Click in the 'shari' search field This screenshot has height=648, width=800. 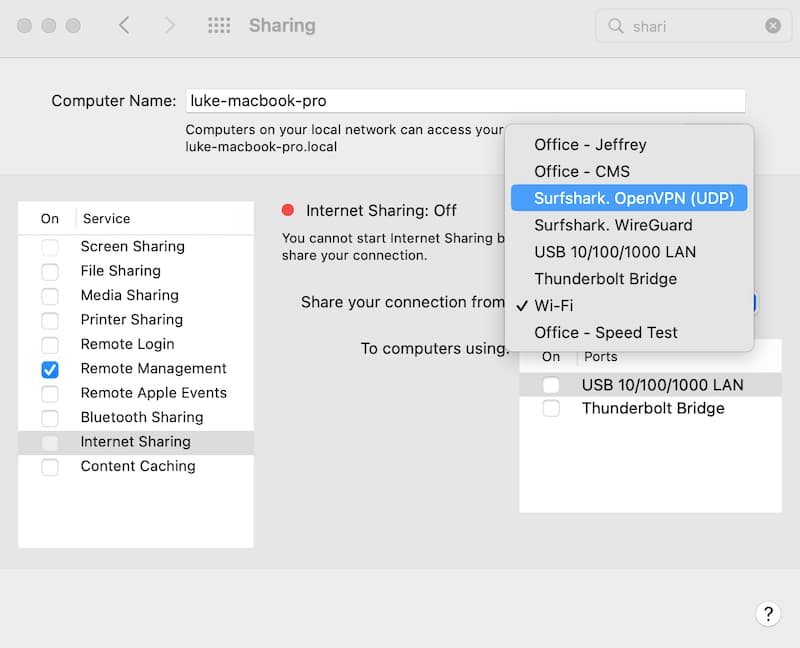pyautogui.click(x=692, y=26)
